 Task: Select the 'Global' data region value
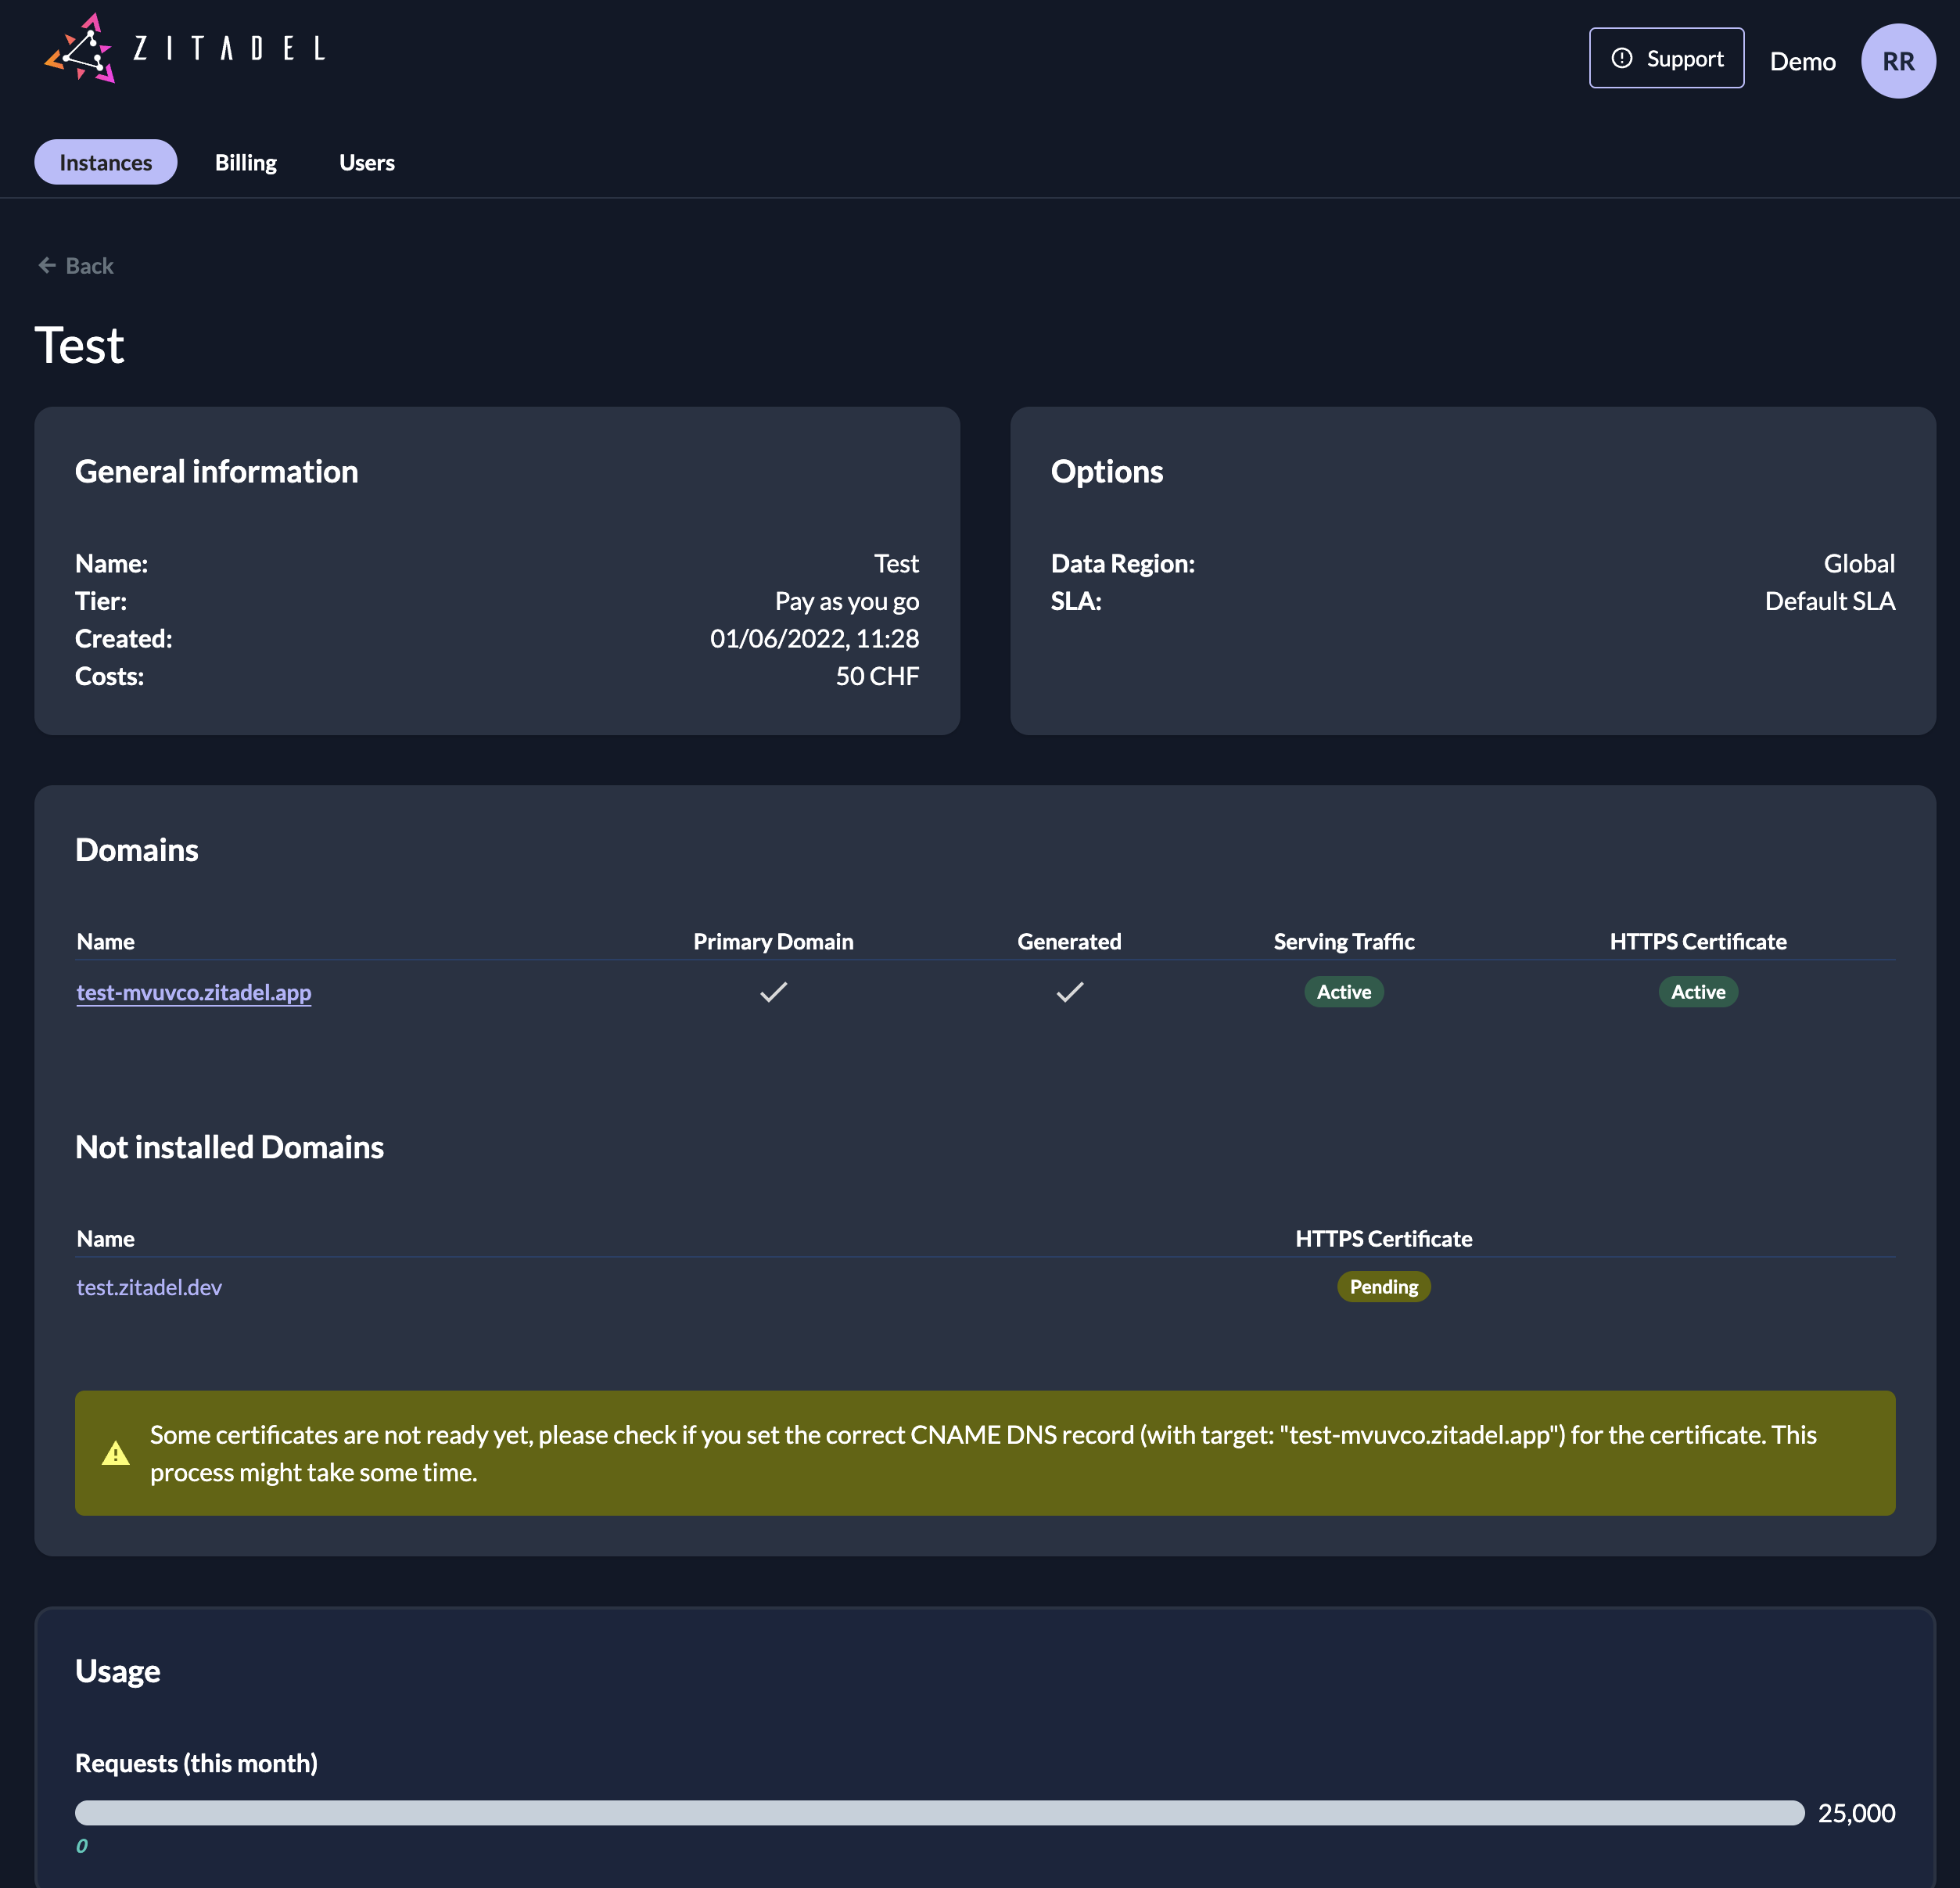coord(1858,563)
